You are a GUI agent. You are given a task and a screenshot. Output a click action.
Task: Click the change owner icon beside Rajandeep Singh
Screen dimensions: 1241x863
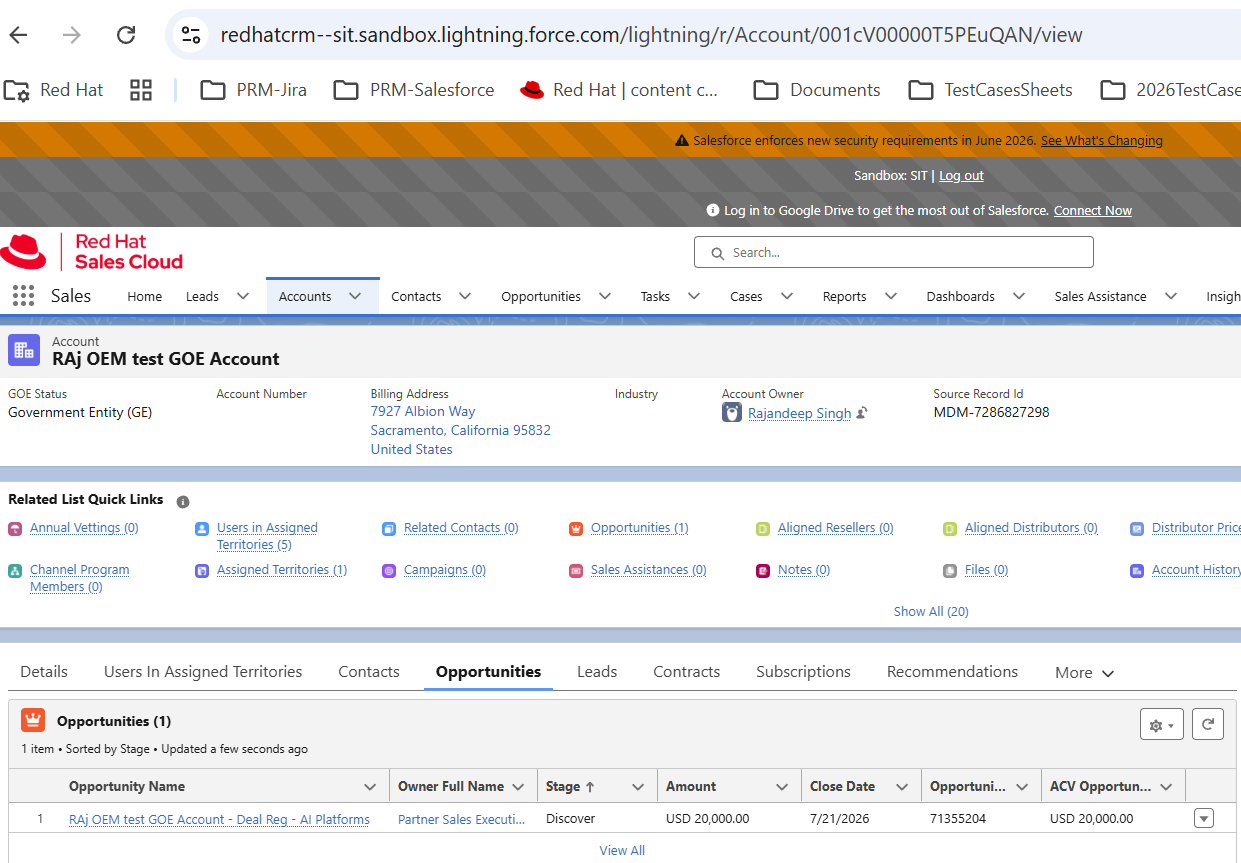862,412
